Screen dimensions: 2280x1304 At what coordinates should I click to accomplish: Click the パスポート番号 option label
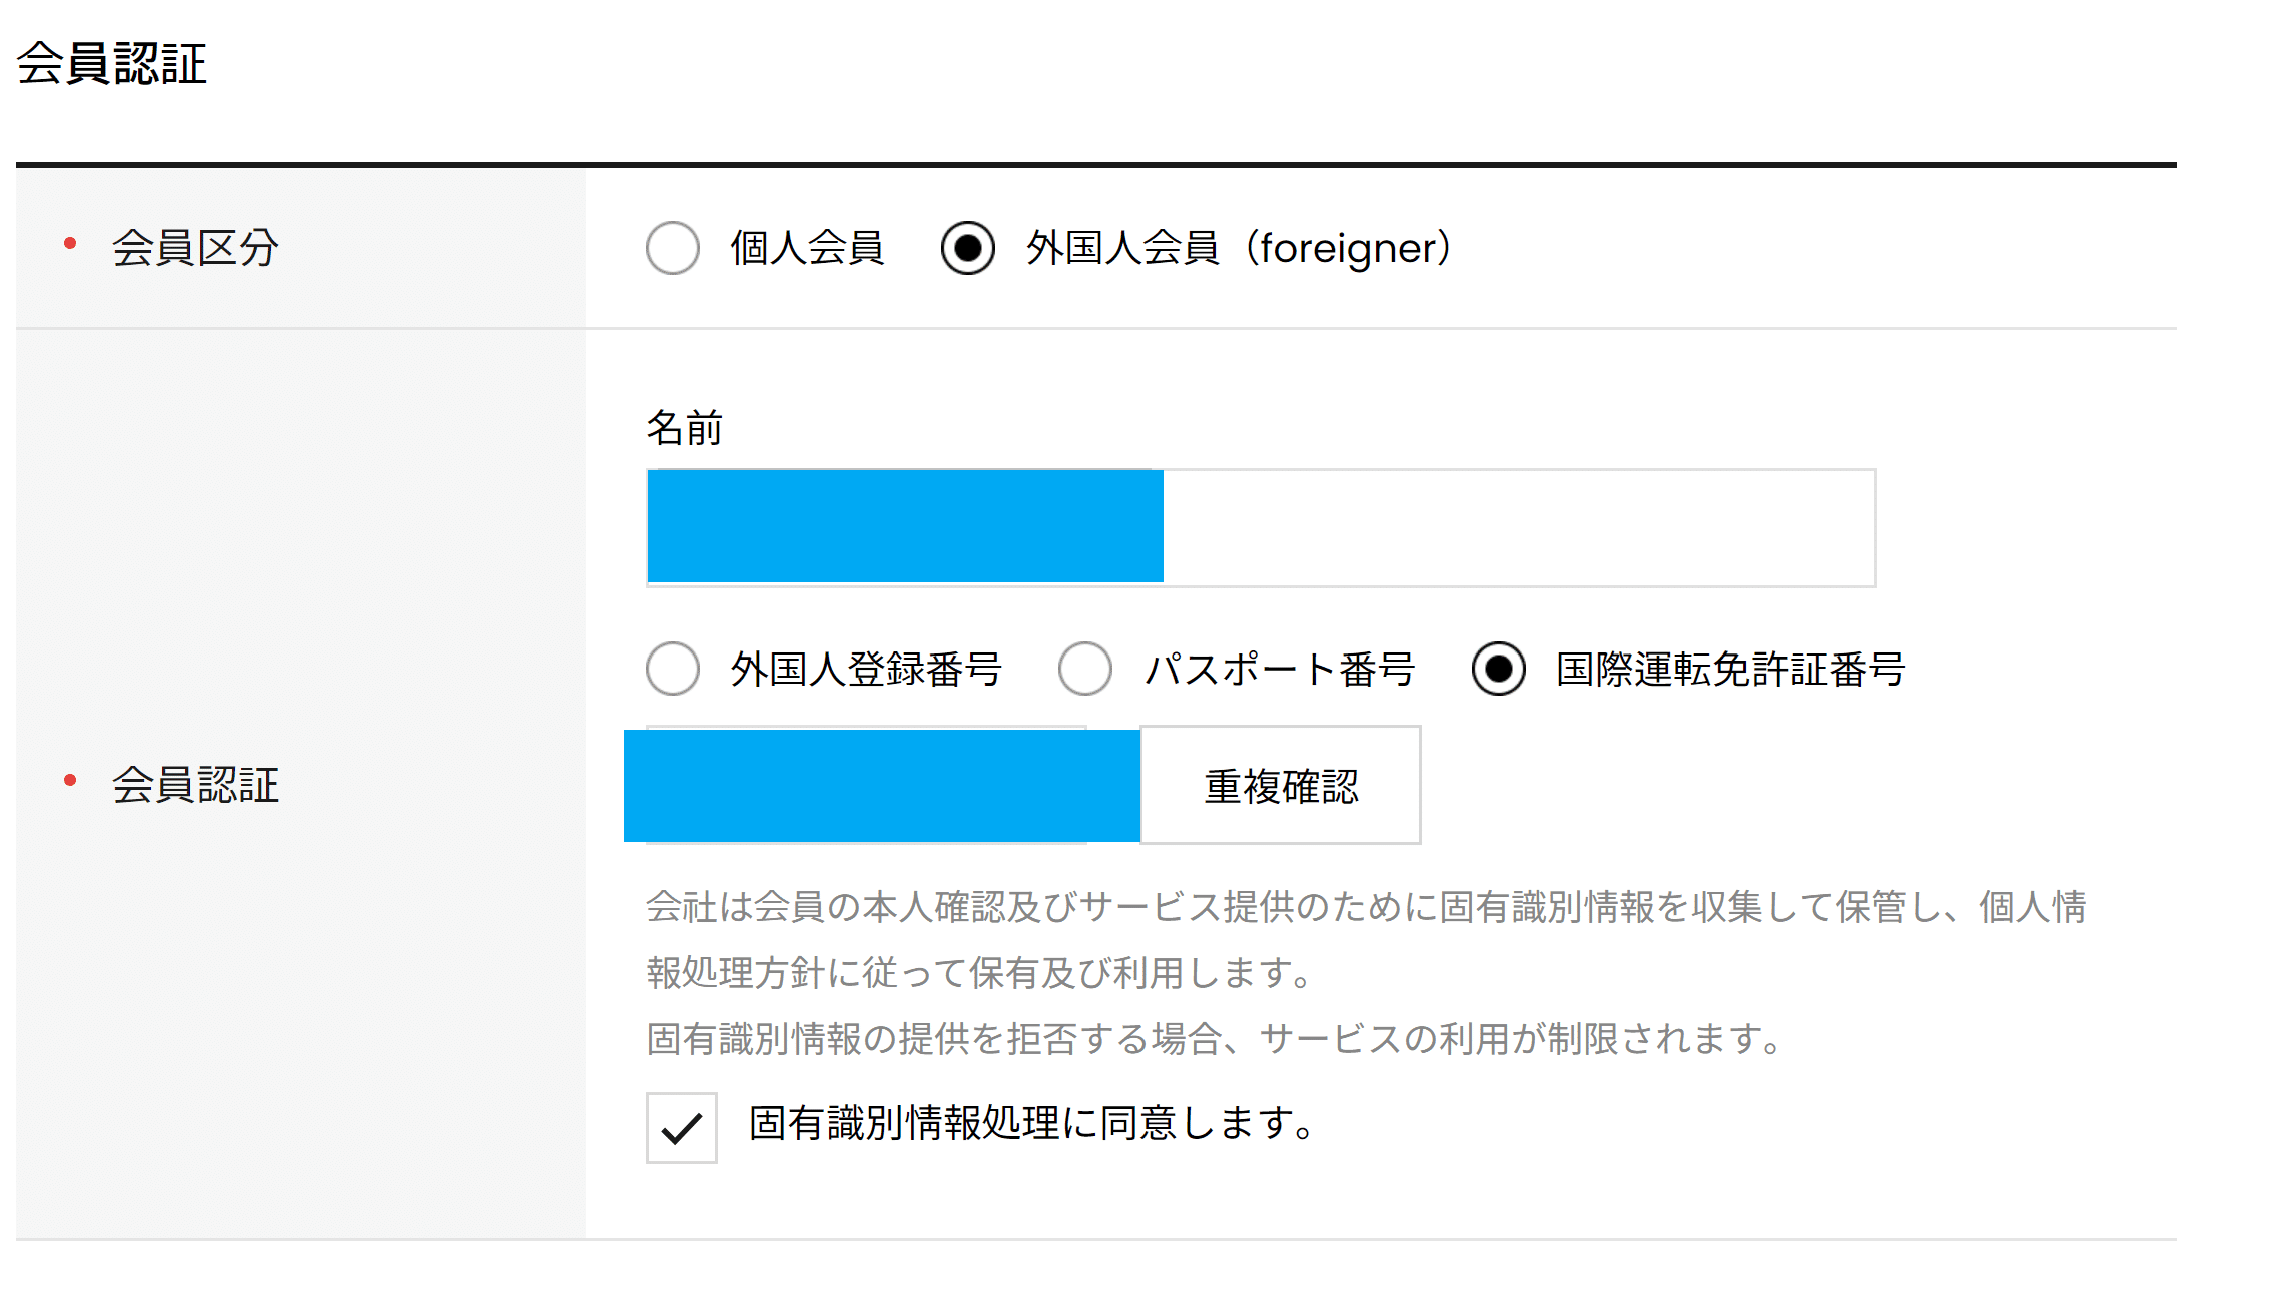coord(1280,669)
